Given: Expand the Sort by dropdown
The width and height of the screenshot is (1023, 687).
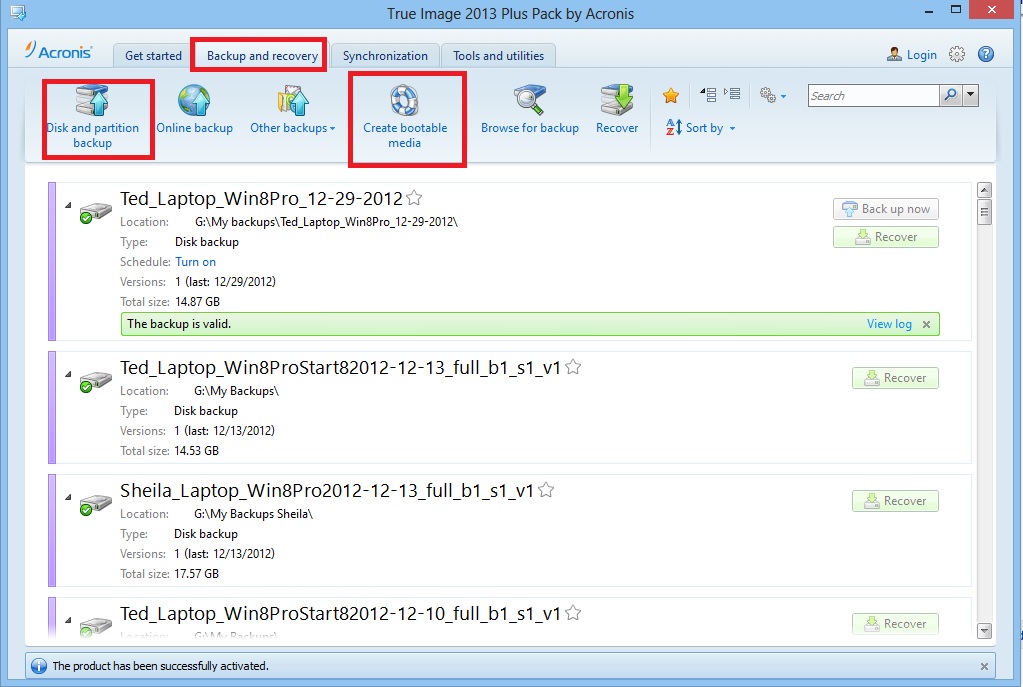Looking at the screenshot, I should pos(700,128).
